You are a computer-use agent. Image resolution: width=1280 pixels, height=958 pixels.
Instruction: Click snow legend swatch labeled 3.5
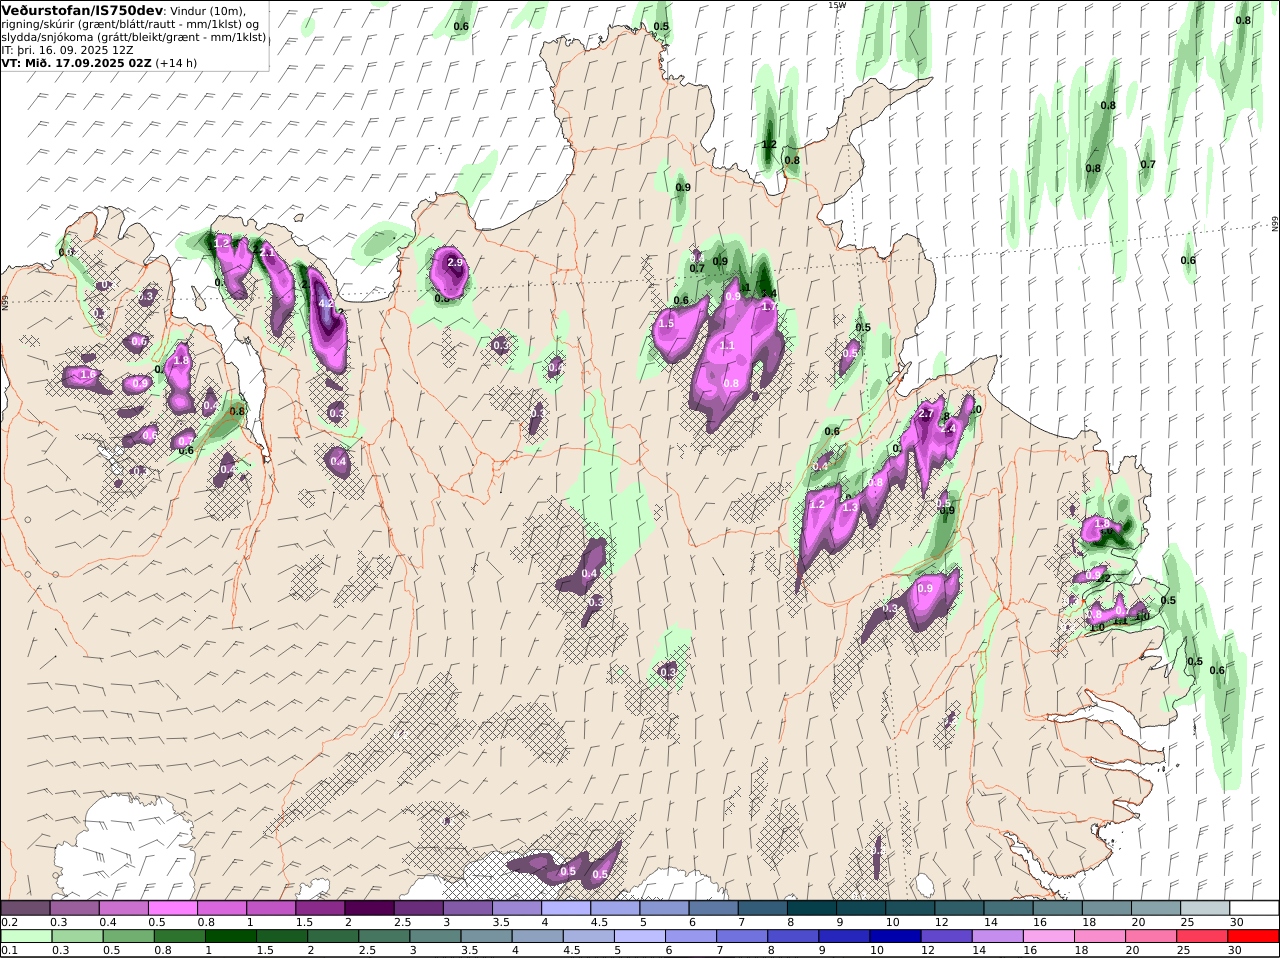(x=516, y=907)
